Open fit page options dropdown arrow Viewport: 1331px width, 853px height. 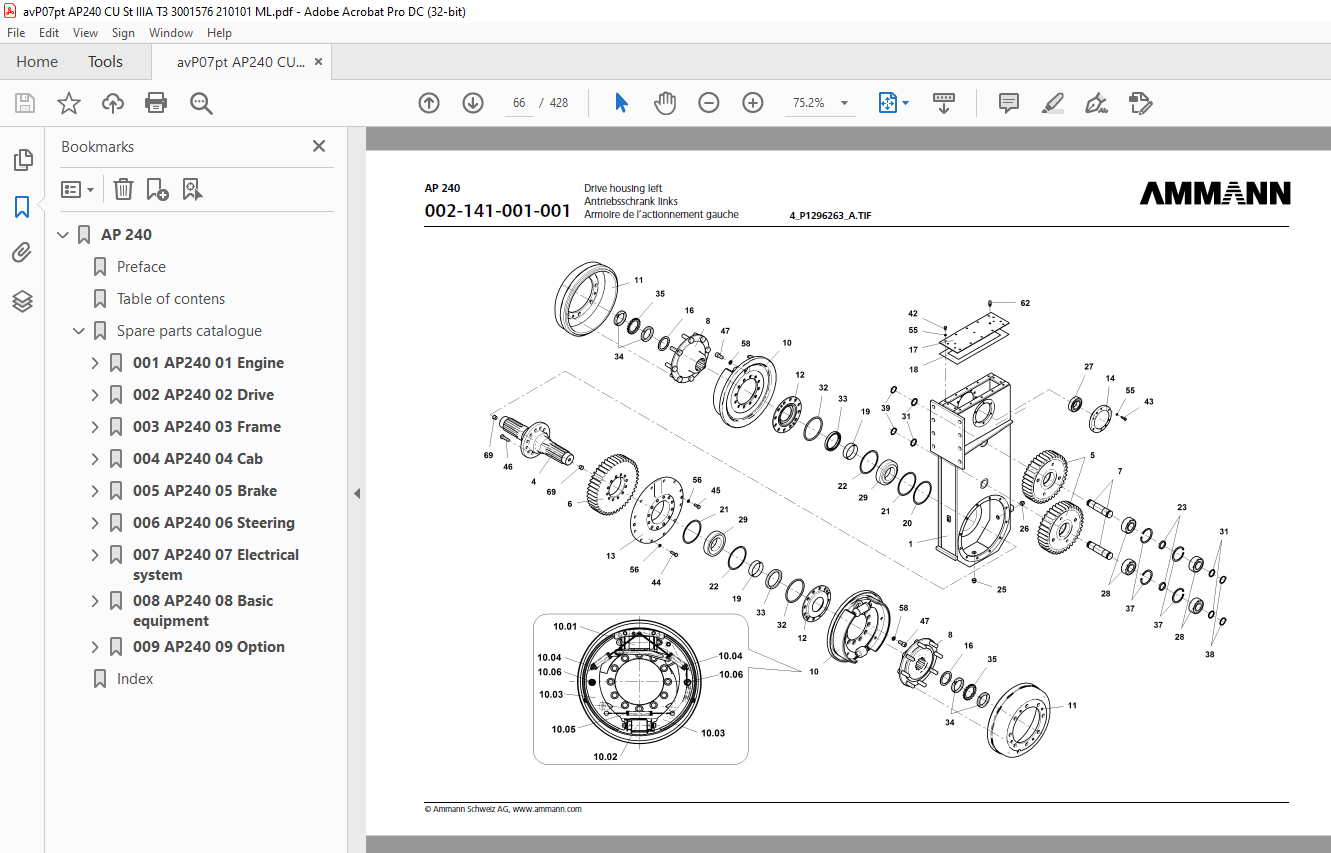click(905, 103)
